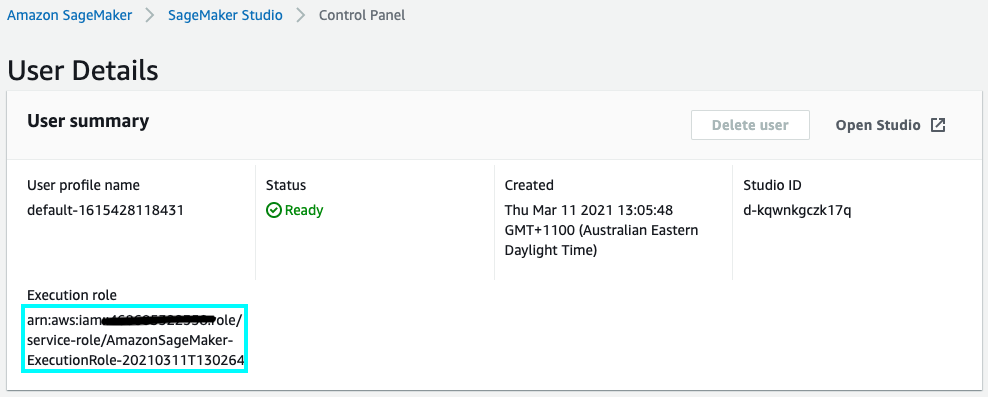The width and height of the screenshot is (988, 397).
Task: Select user profile name default-1615428118431
Action: [x=105, y=210]
